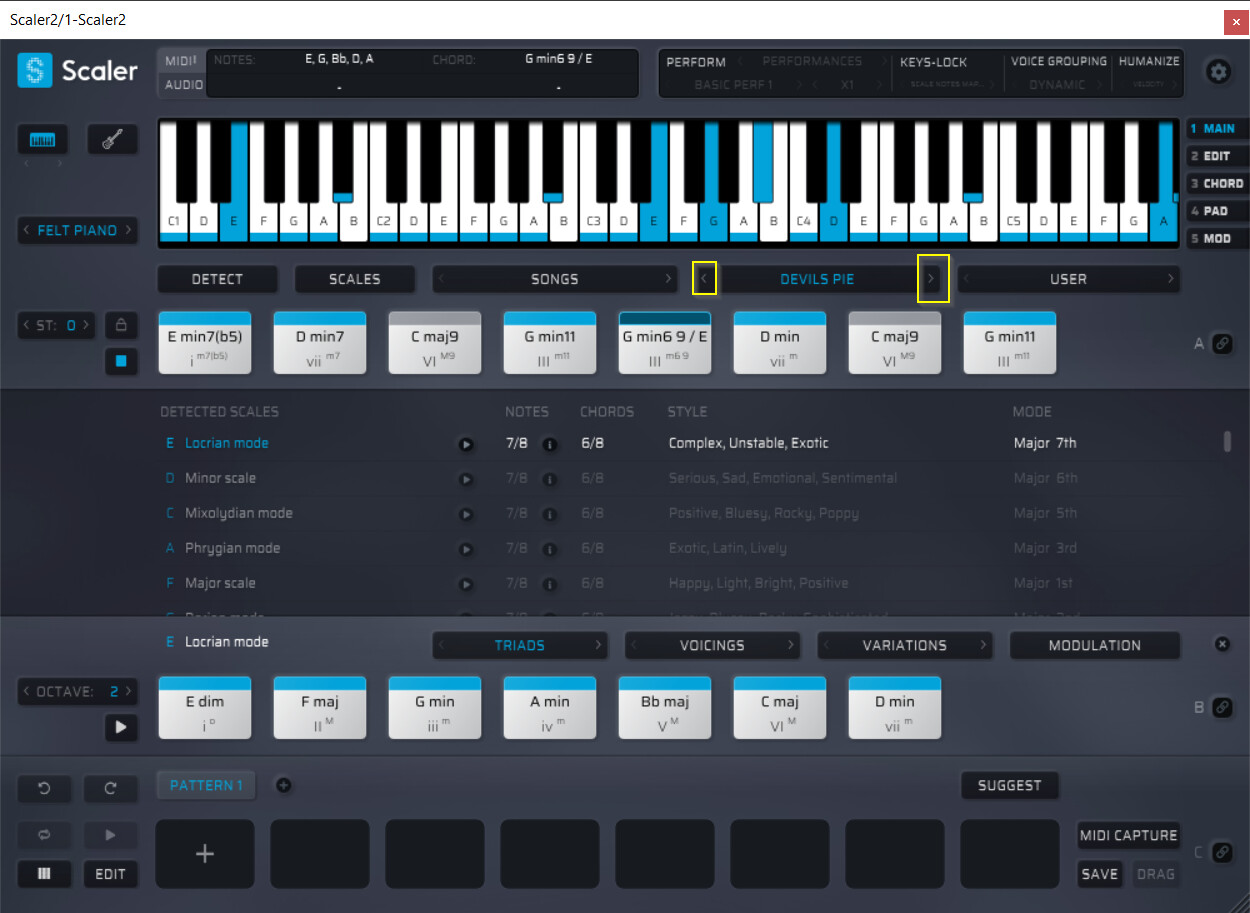Show note info for D Minor scale
Image resolution: width=1250 pixels, height=913 pixels.
549,479
